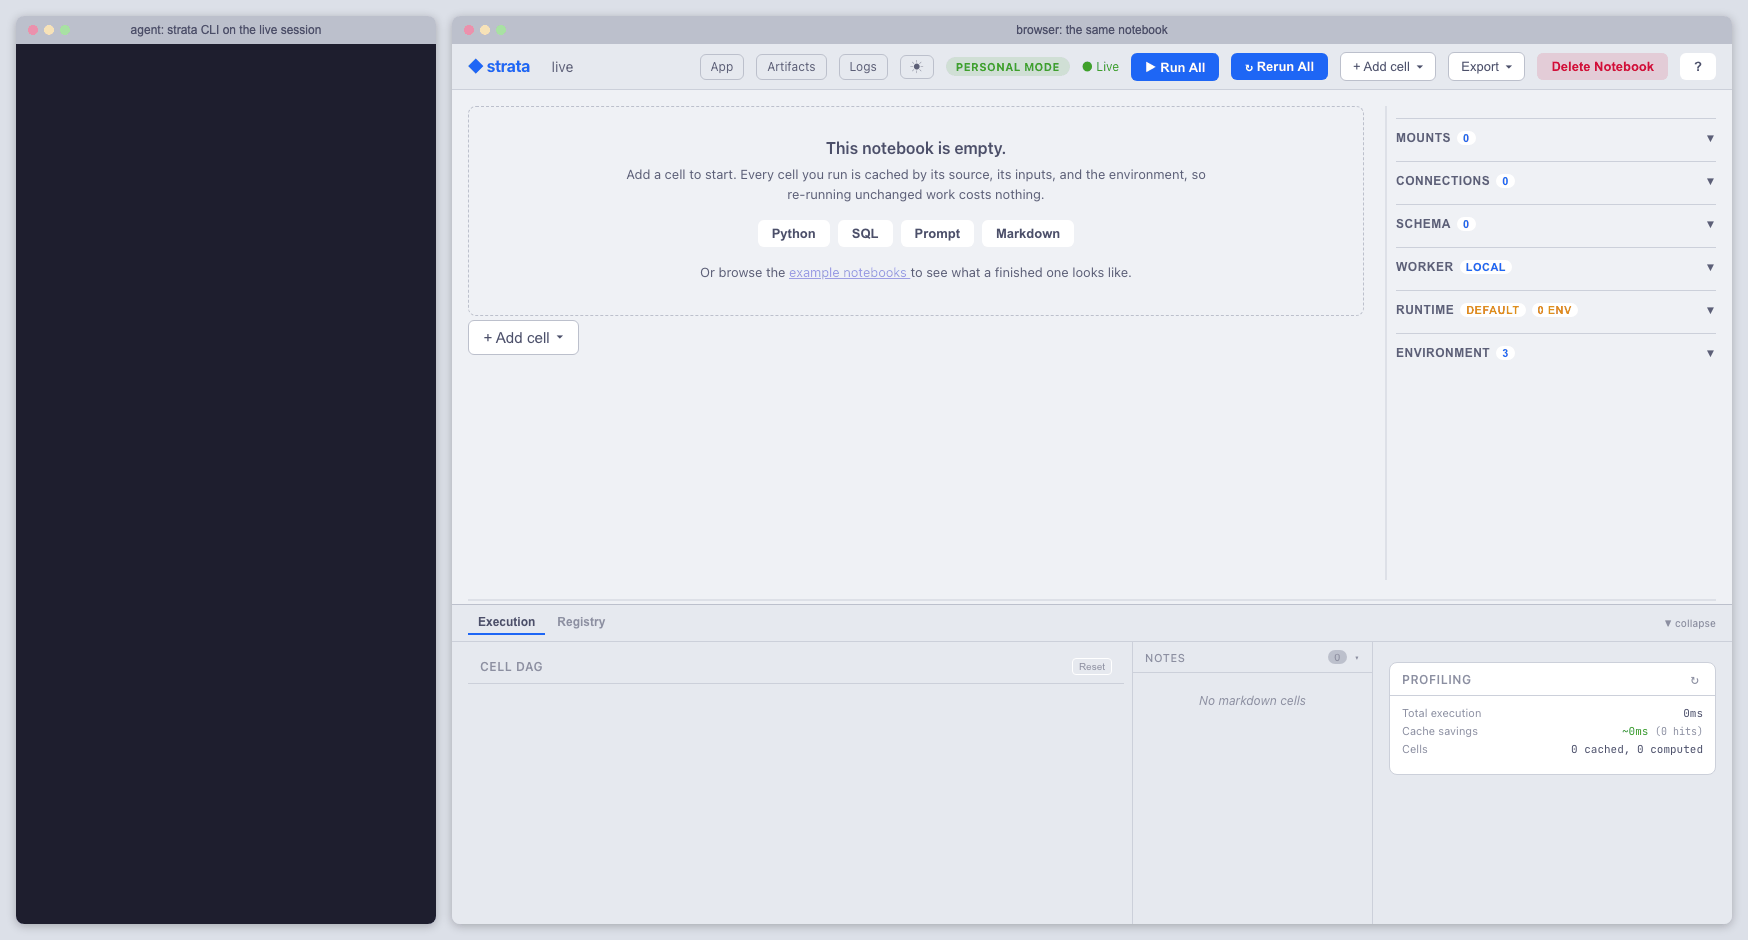Expand the Schema section
This screenshot has width=1748, height=940.
[x=1556, y=224]
